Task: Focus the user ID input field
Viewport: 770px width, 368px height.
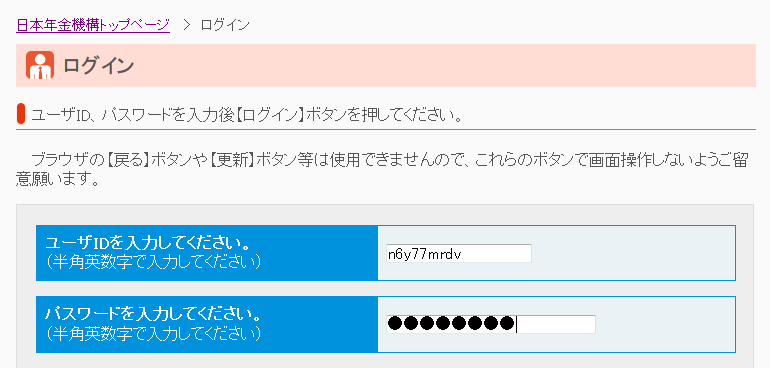Action: [459, 254]
